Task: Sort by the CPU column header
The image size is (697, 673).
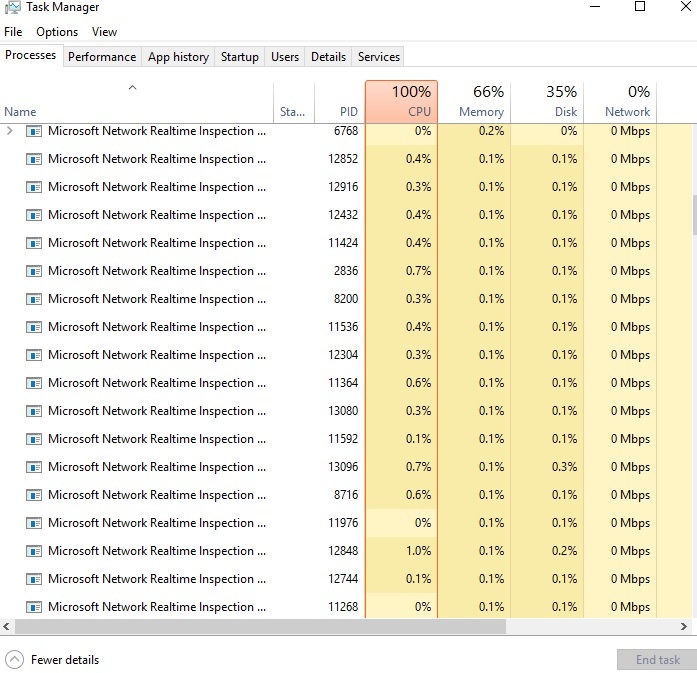Action: (x=401, y=102)
